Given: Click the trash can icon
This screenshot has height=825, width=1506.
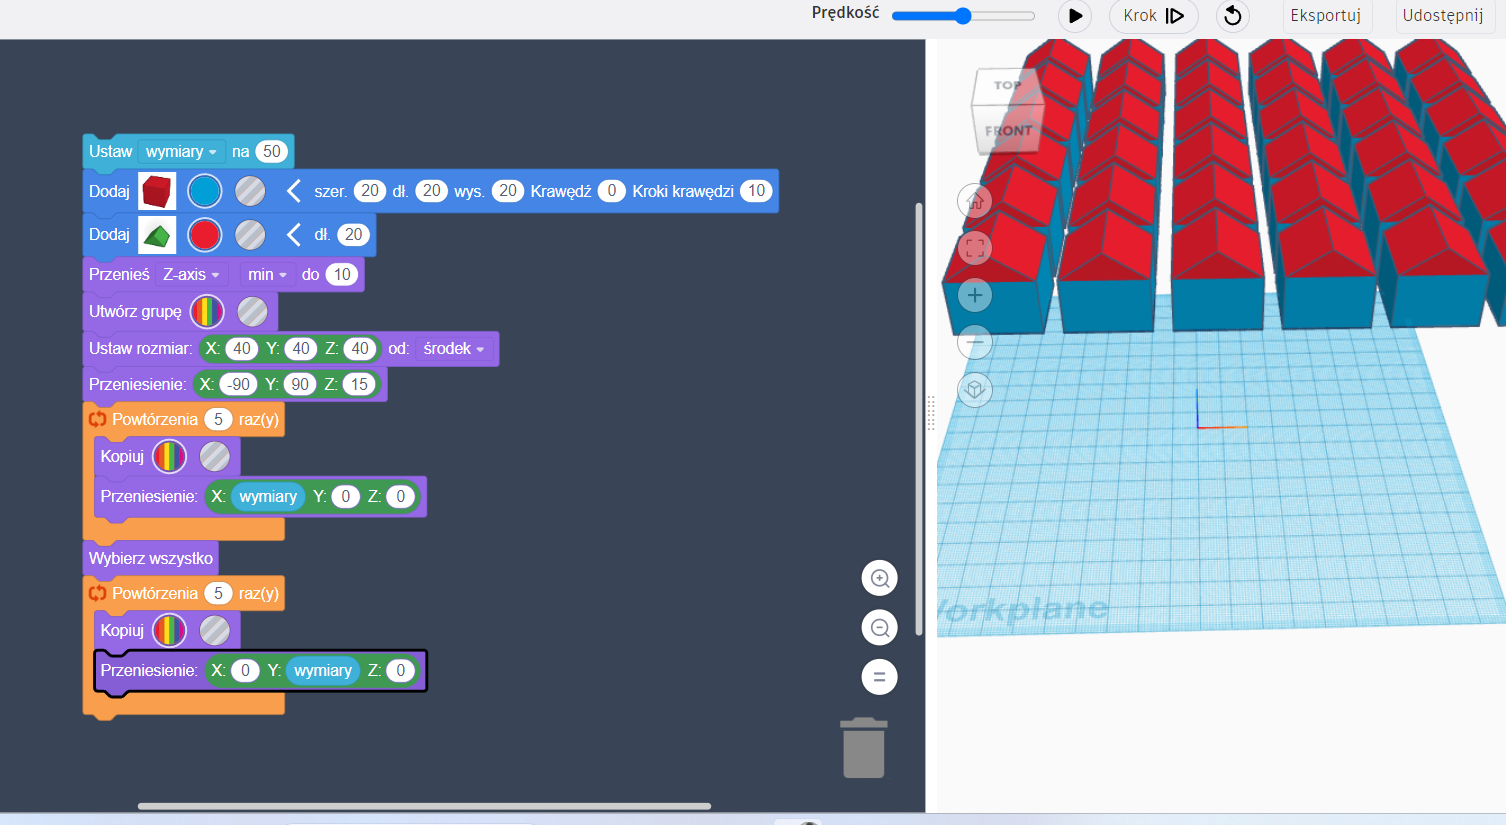Looking at the screenshot, I should (x=864, y=748).
